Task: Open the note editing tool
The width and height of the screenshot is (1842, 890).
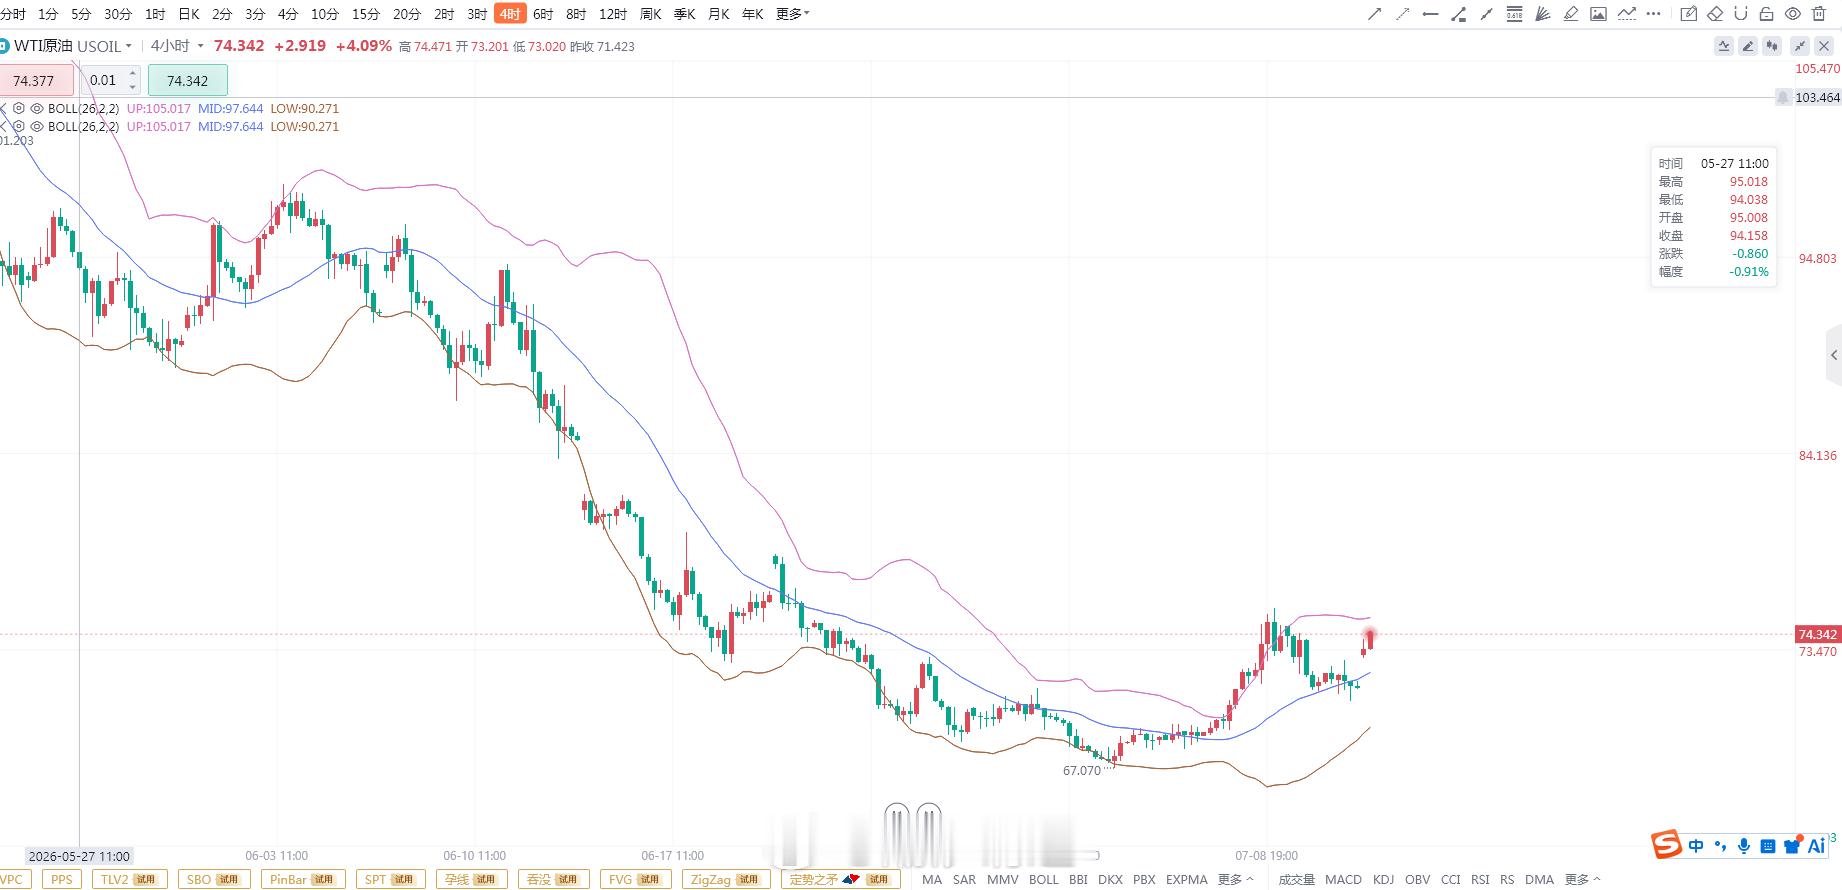Action: pyautogui.click(x=1689, y=14)
